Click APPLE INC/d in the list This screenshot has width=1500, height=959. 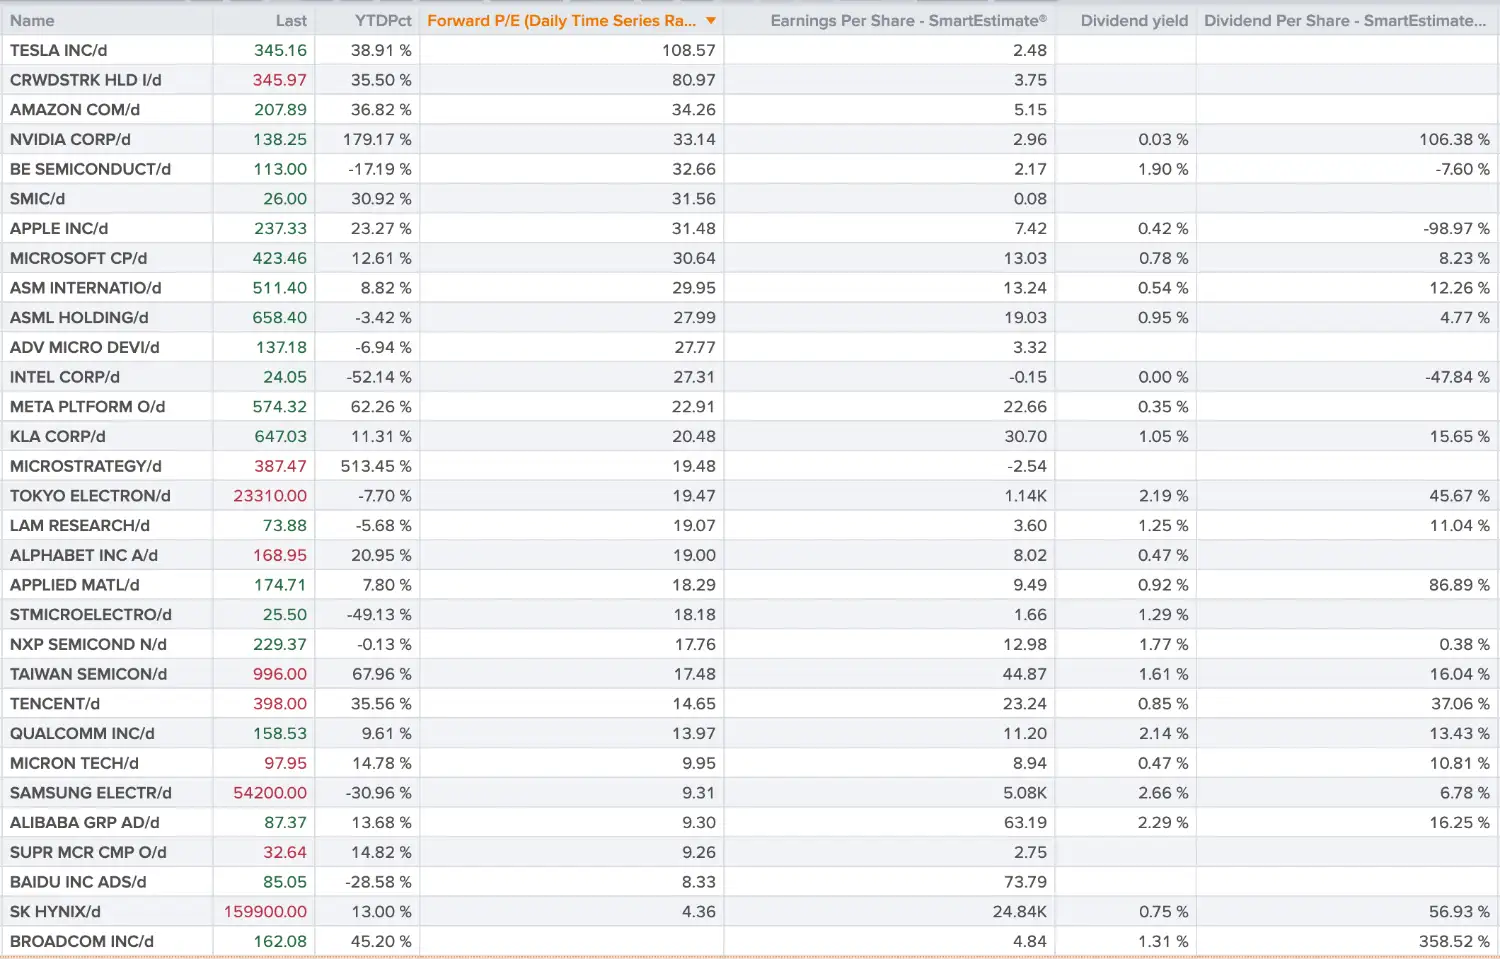coord(59,229)
